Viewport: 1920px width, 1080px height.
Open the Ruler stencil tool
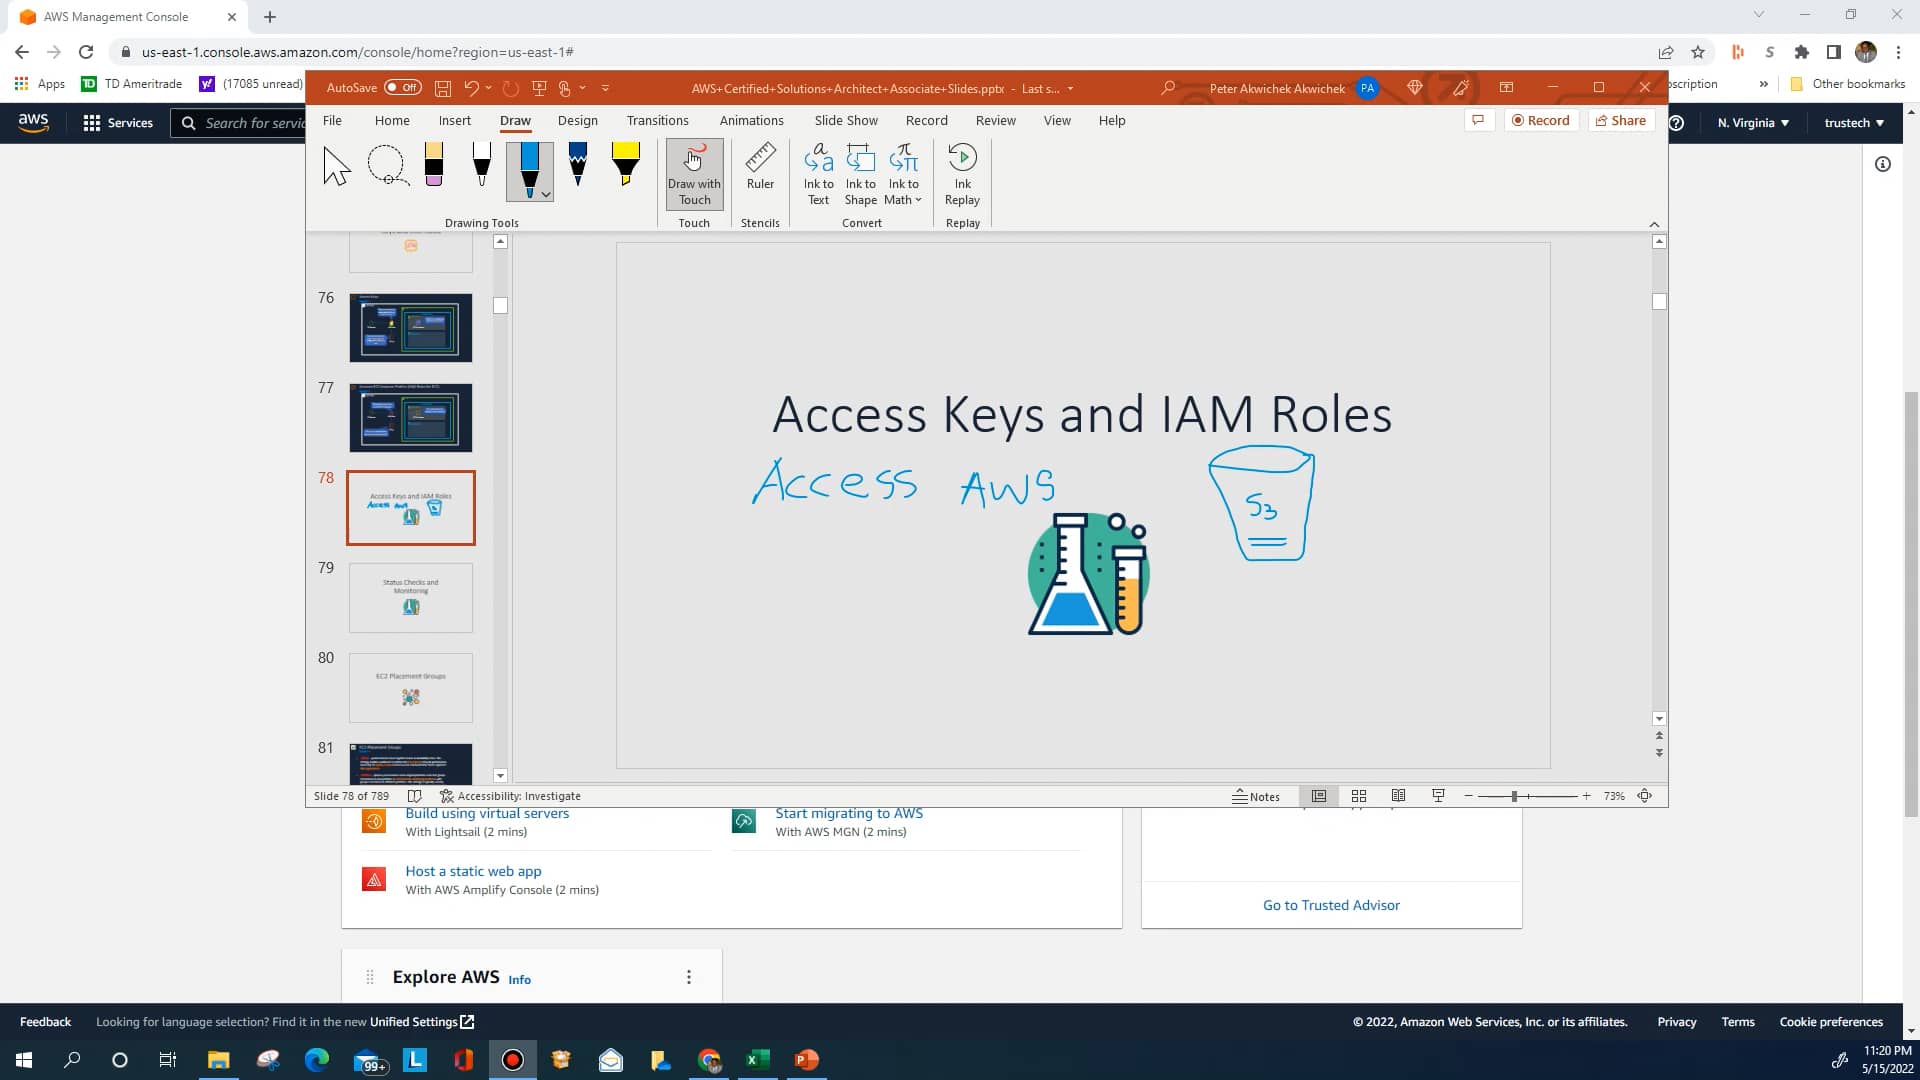(760, 170)
